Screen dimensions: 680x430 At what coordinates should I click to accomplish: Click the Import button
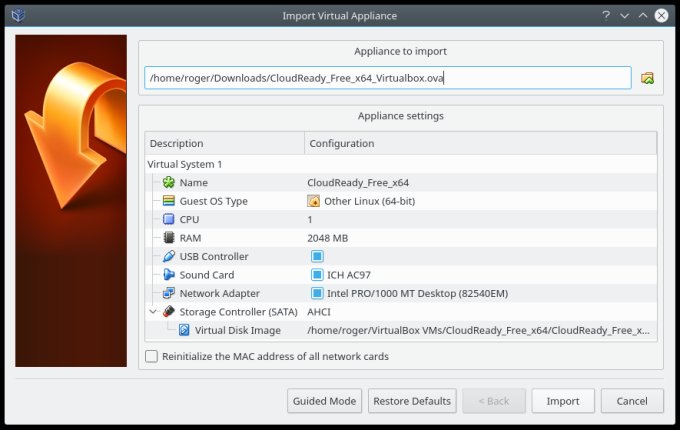click(563, 401)
